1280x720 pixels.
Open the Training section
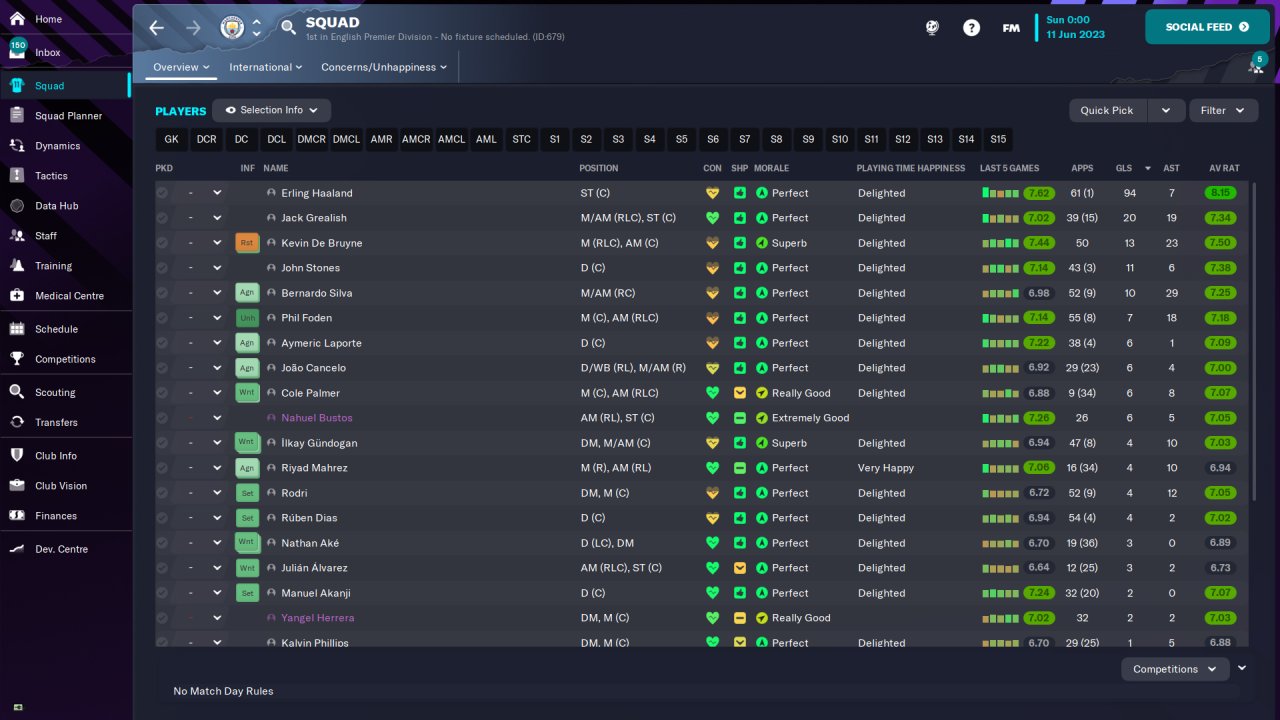[x=66, y=266]
